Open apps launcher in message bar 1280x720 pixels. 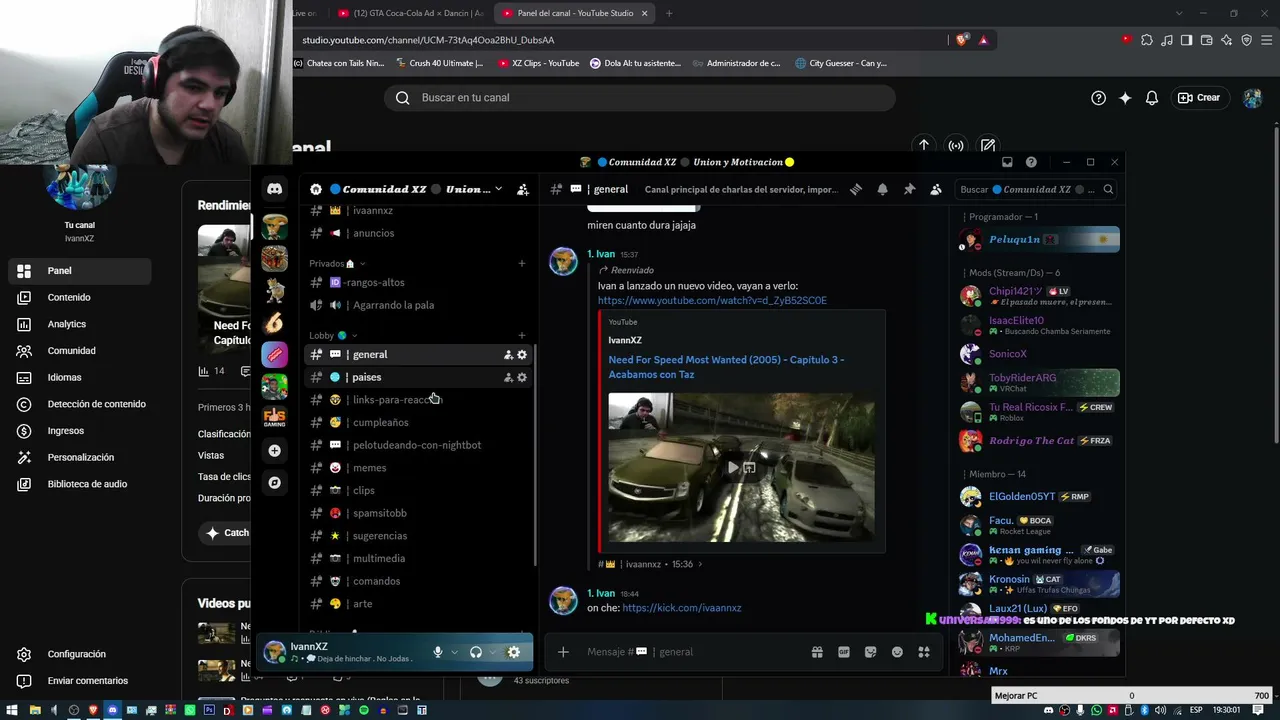[924, 652]
